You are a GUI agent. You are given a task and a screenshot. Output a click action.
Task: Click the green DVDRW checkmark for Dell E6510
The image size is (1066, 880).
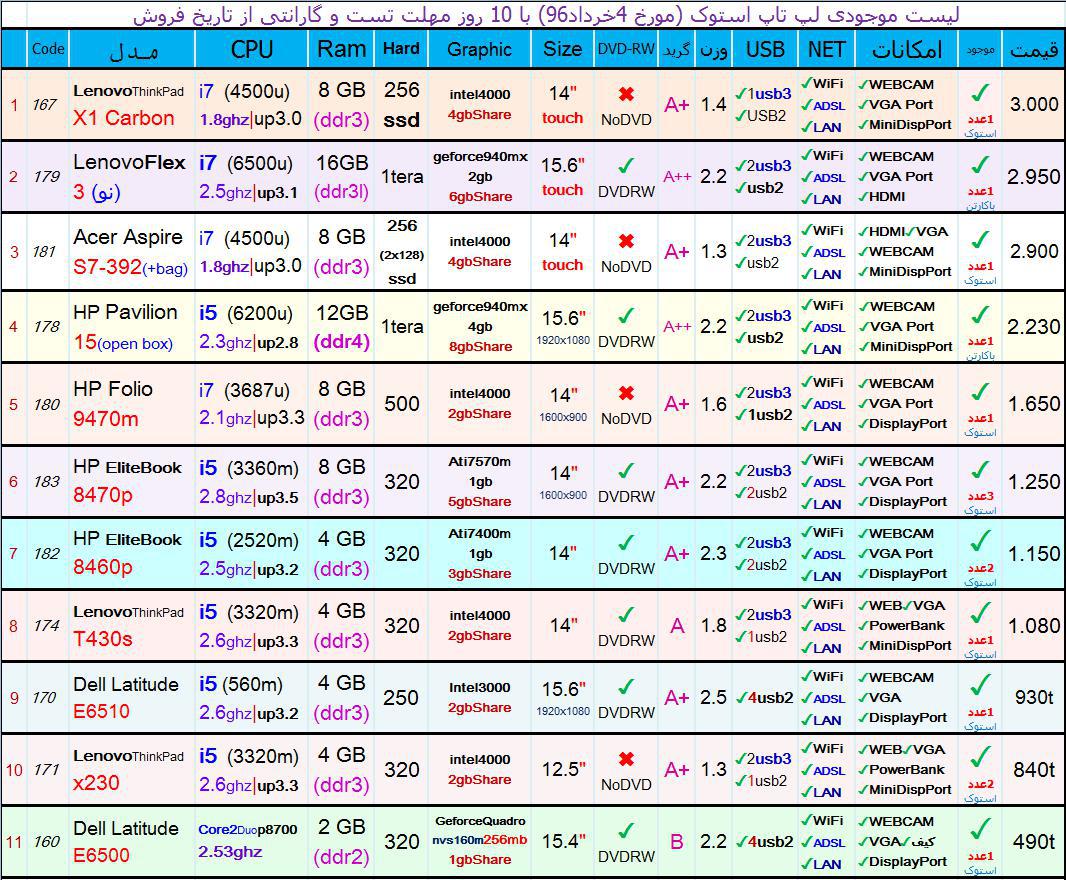[x=626, y=687]
